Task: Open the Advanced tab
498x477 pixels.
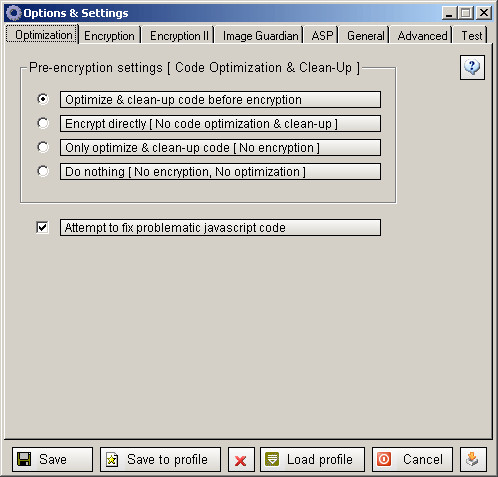Action: coord(422,36)
